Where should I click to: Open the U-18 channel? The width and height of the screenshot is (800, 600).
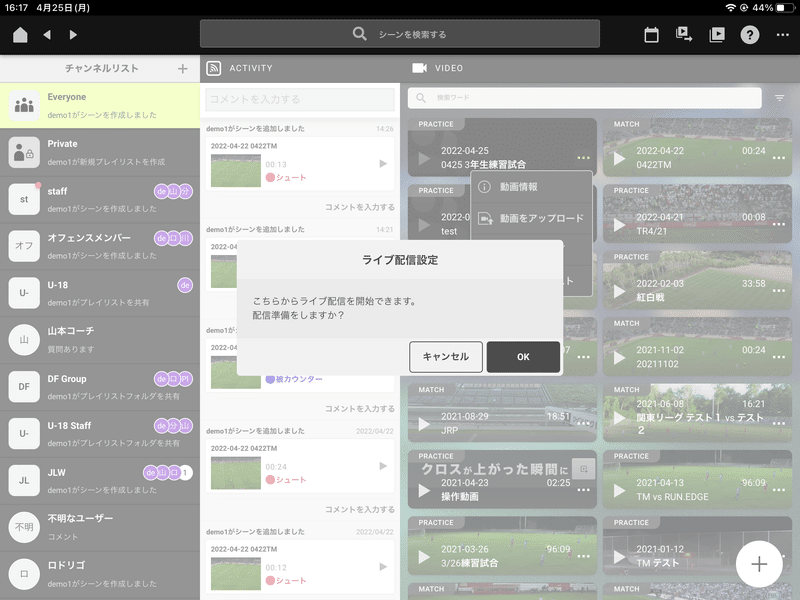[100, 293]
